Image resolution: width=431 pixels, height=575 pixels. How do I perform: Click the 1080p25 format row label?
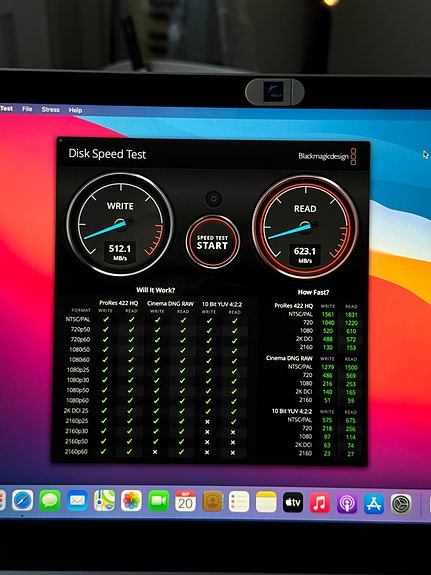[x=78, y=370]
